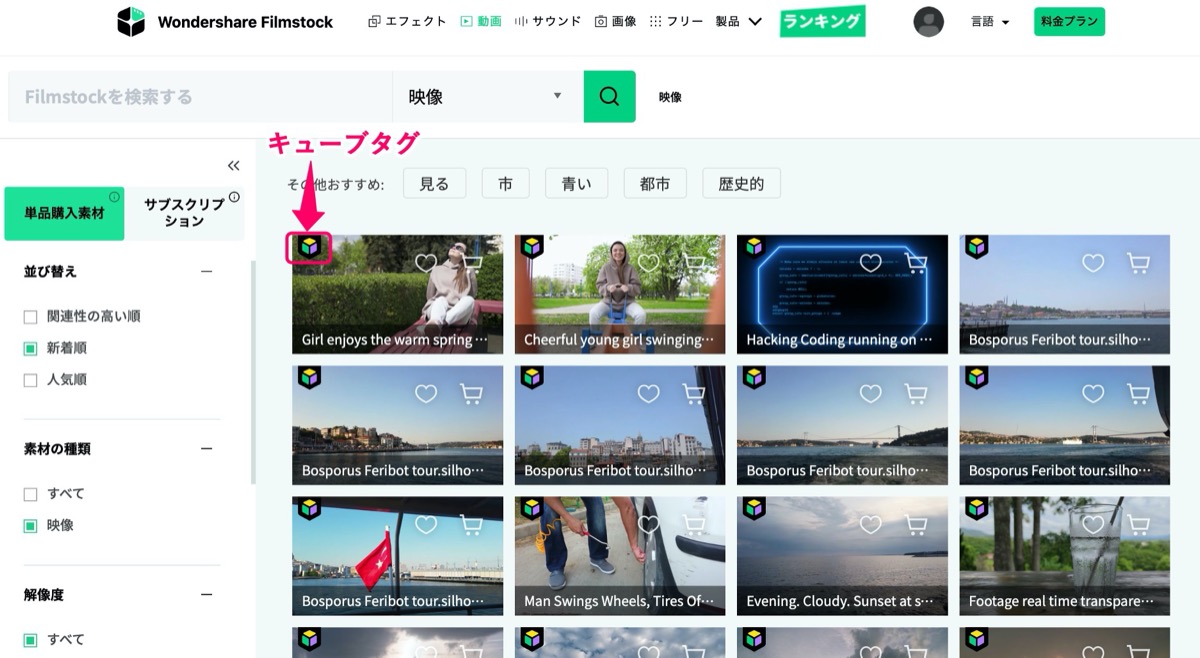The width and height of the screenshot is (1200, 658).
Task: Check the 人気順 sort option
Action: 30,381
